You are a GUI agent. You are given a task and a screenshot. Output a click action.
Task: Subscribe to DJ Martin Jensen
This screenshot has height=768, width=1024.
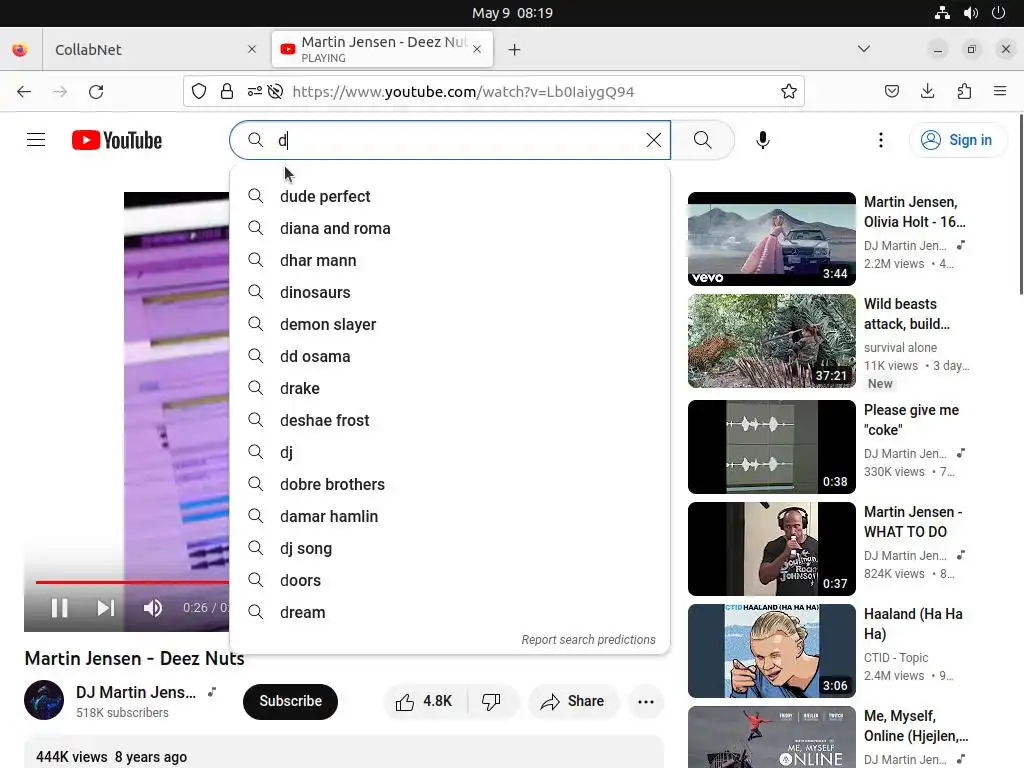pos(291,701)
